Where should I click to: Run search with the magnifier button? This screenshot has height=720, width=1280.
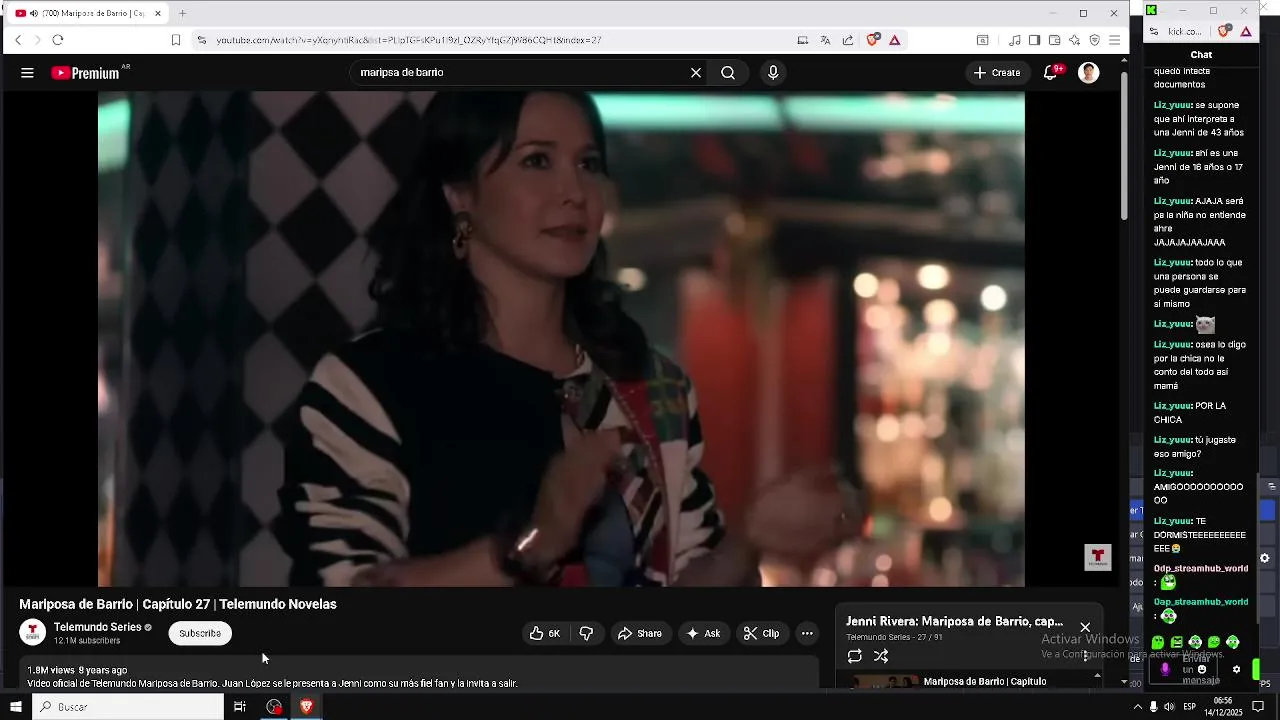[x=728, y=73]
